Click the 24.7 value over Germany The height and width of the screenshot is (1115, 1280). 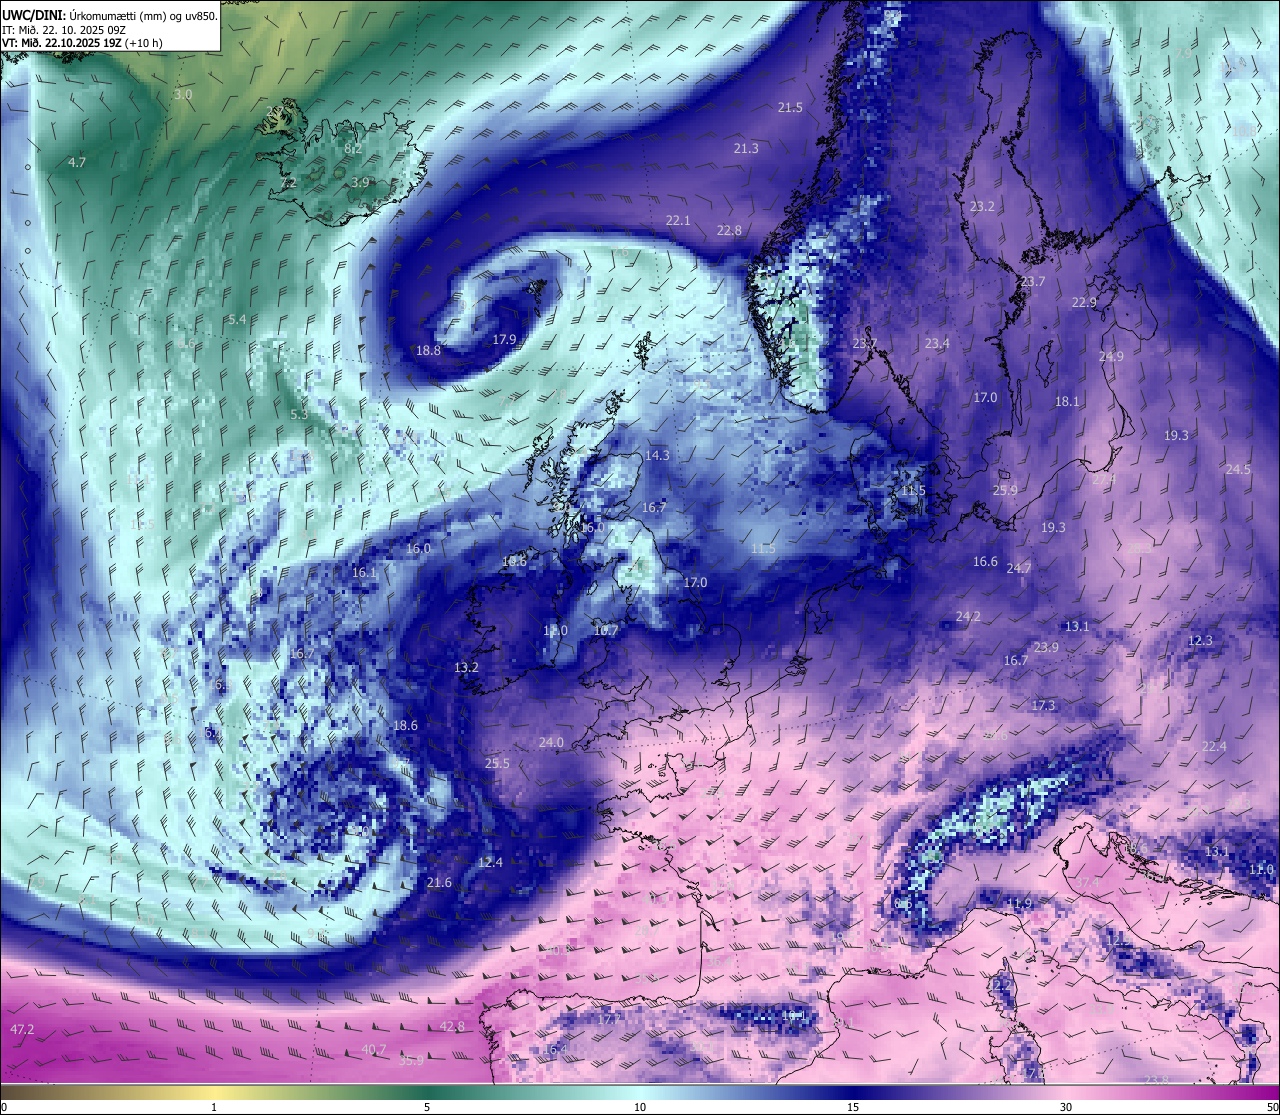pyautogui.click(x=1018, y=568)
